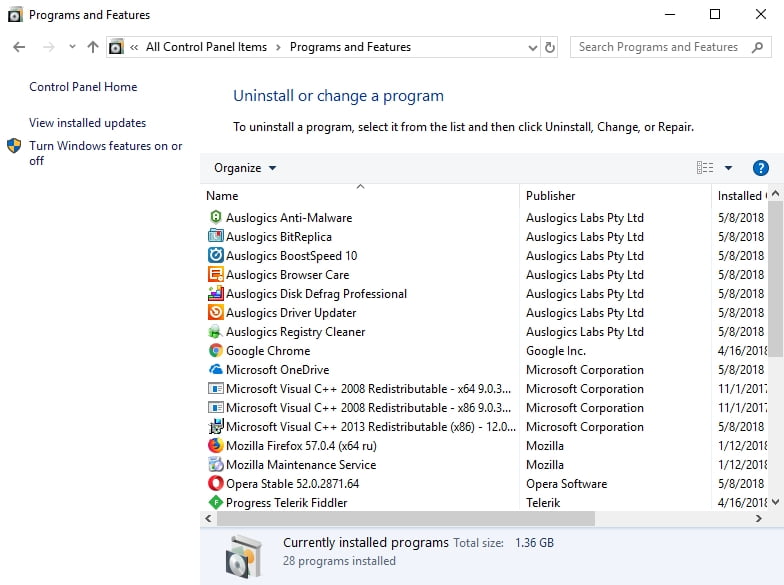
Task: Click the Visual C++ 2008 x86 icon
Action: (216, 408)
